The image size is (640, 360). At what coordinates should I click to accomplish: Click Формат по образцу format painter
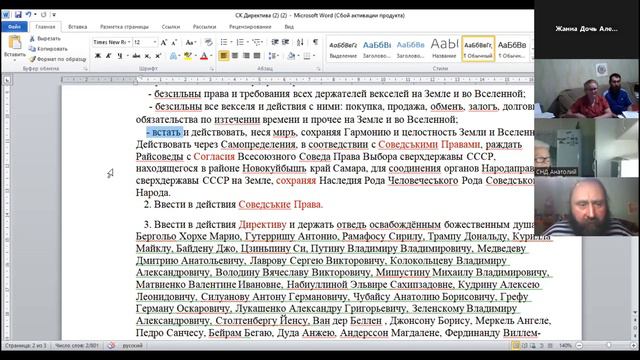[x=58, y=59]
